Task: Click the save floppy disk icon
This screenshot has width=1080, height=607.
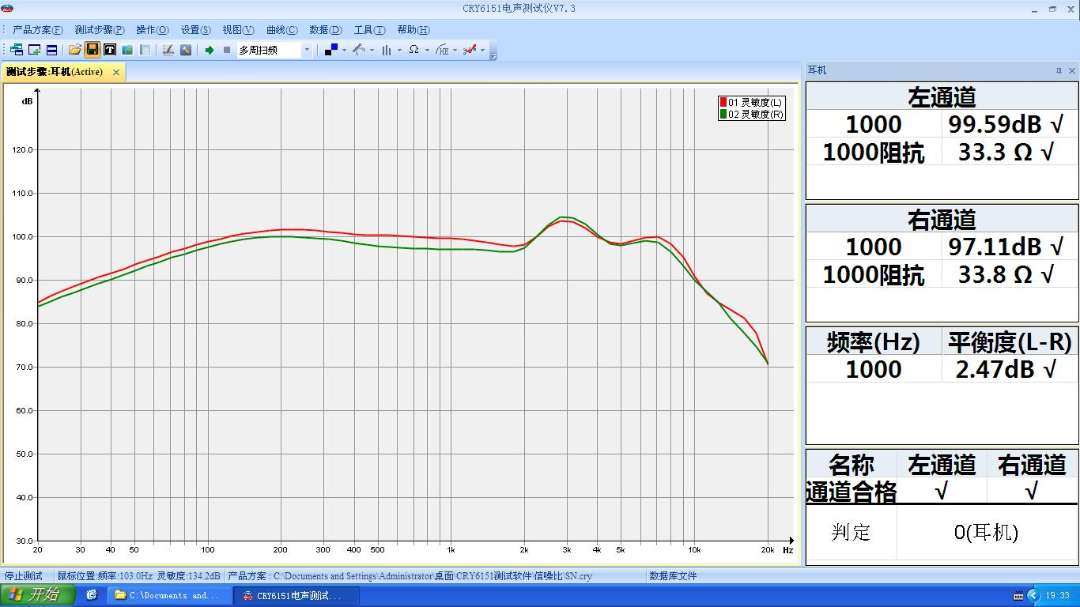Action: point(92,50)
